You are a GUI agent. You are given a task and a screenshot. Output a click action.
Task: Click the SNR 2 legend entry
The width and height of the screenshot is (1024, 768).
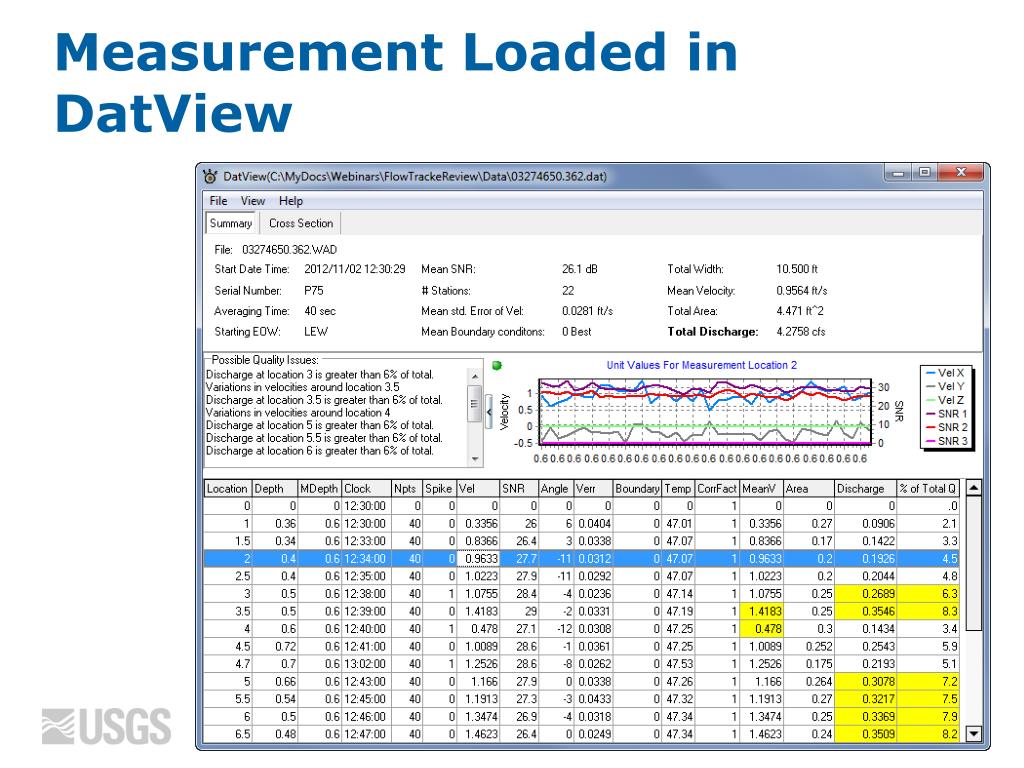tap(946, 428)
